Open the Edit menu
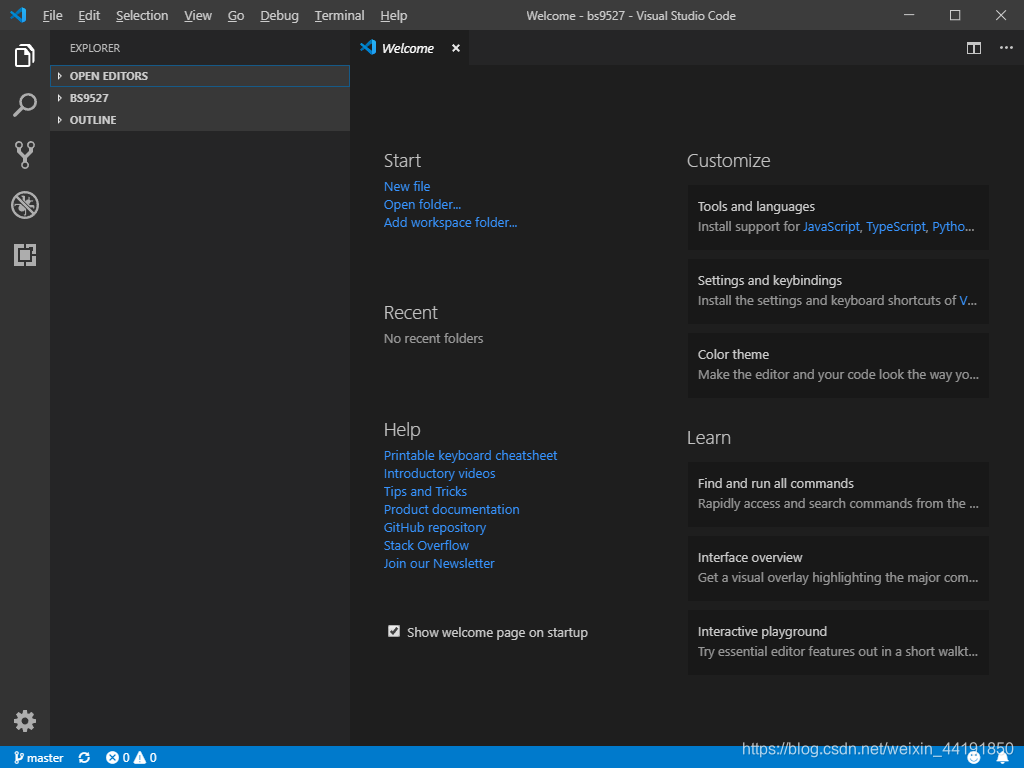 [89, 16]
